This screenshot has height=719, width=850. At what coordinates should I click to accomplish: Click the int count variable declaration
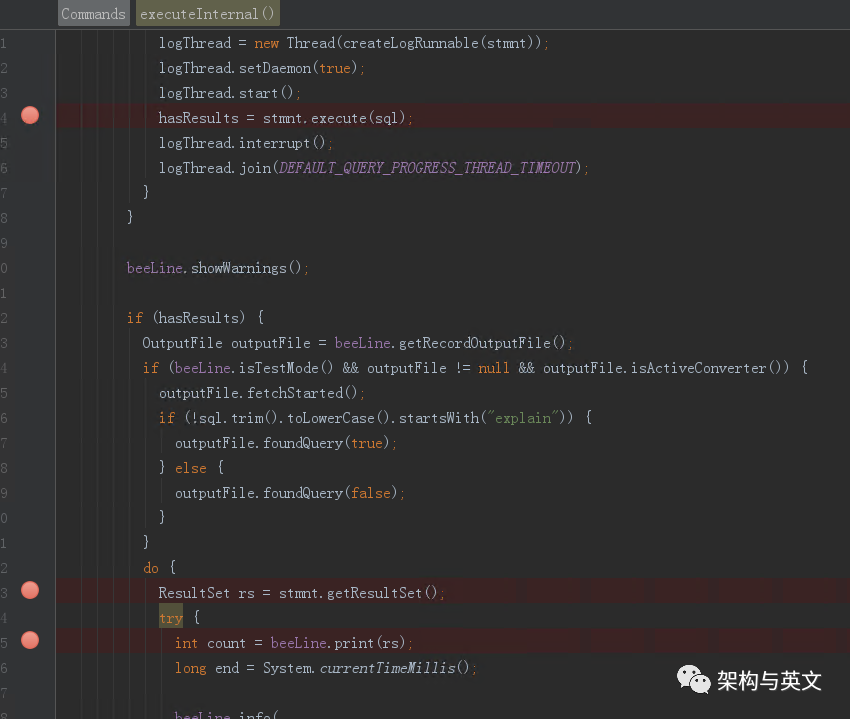pyautogui.click(x=210, y=643)
